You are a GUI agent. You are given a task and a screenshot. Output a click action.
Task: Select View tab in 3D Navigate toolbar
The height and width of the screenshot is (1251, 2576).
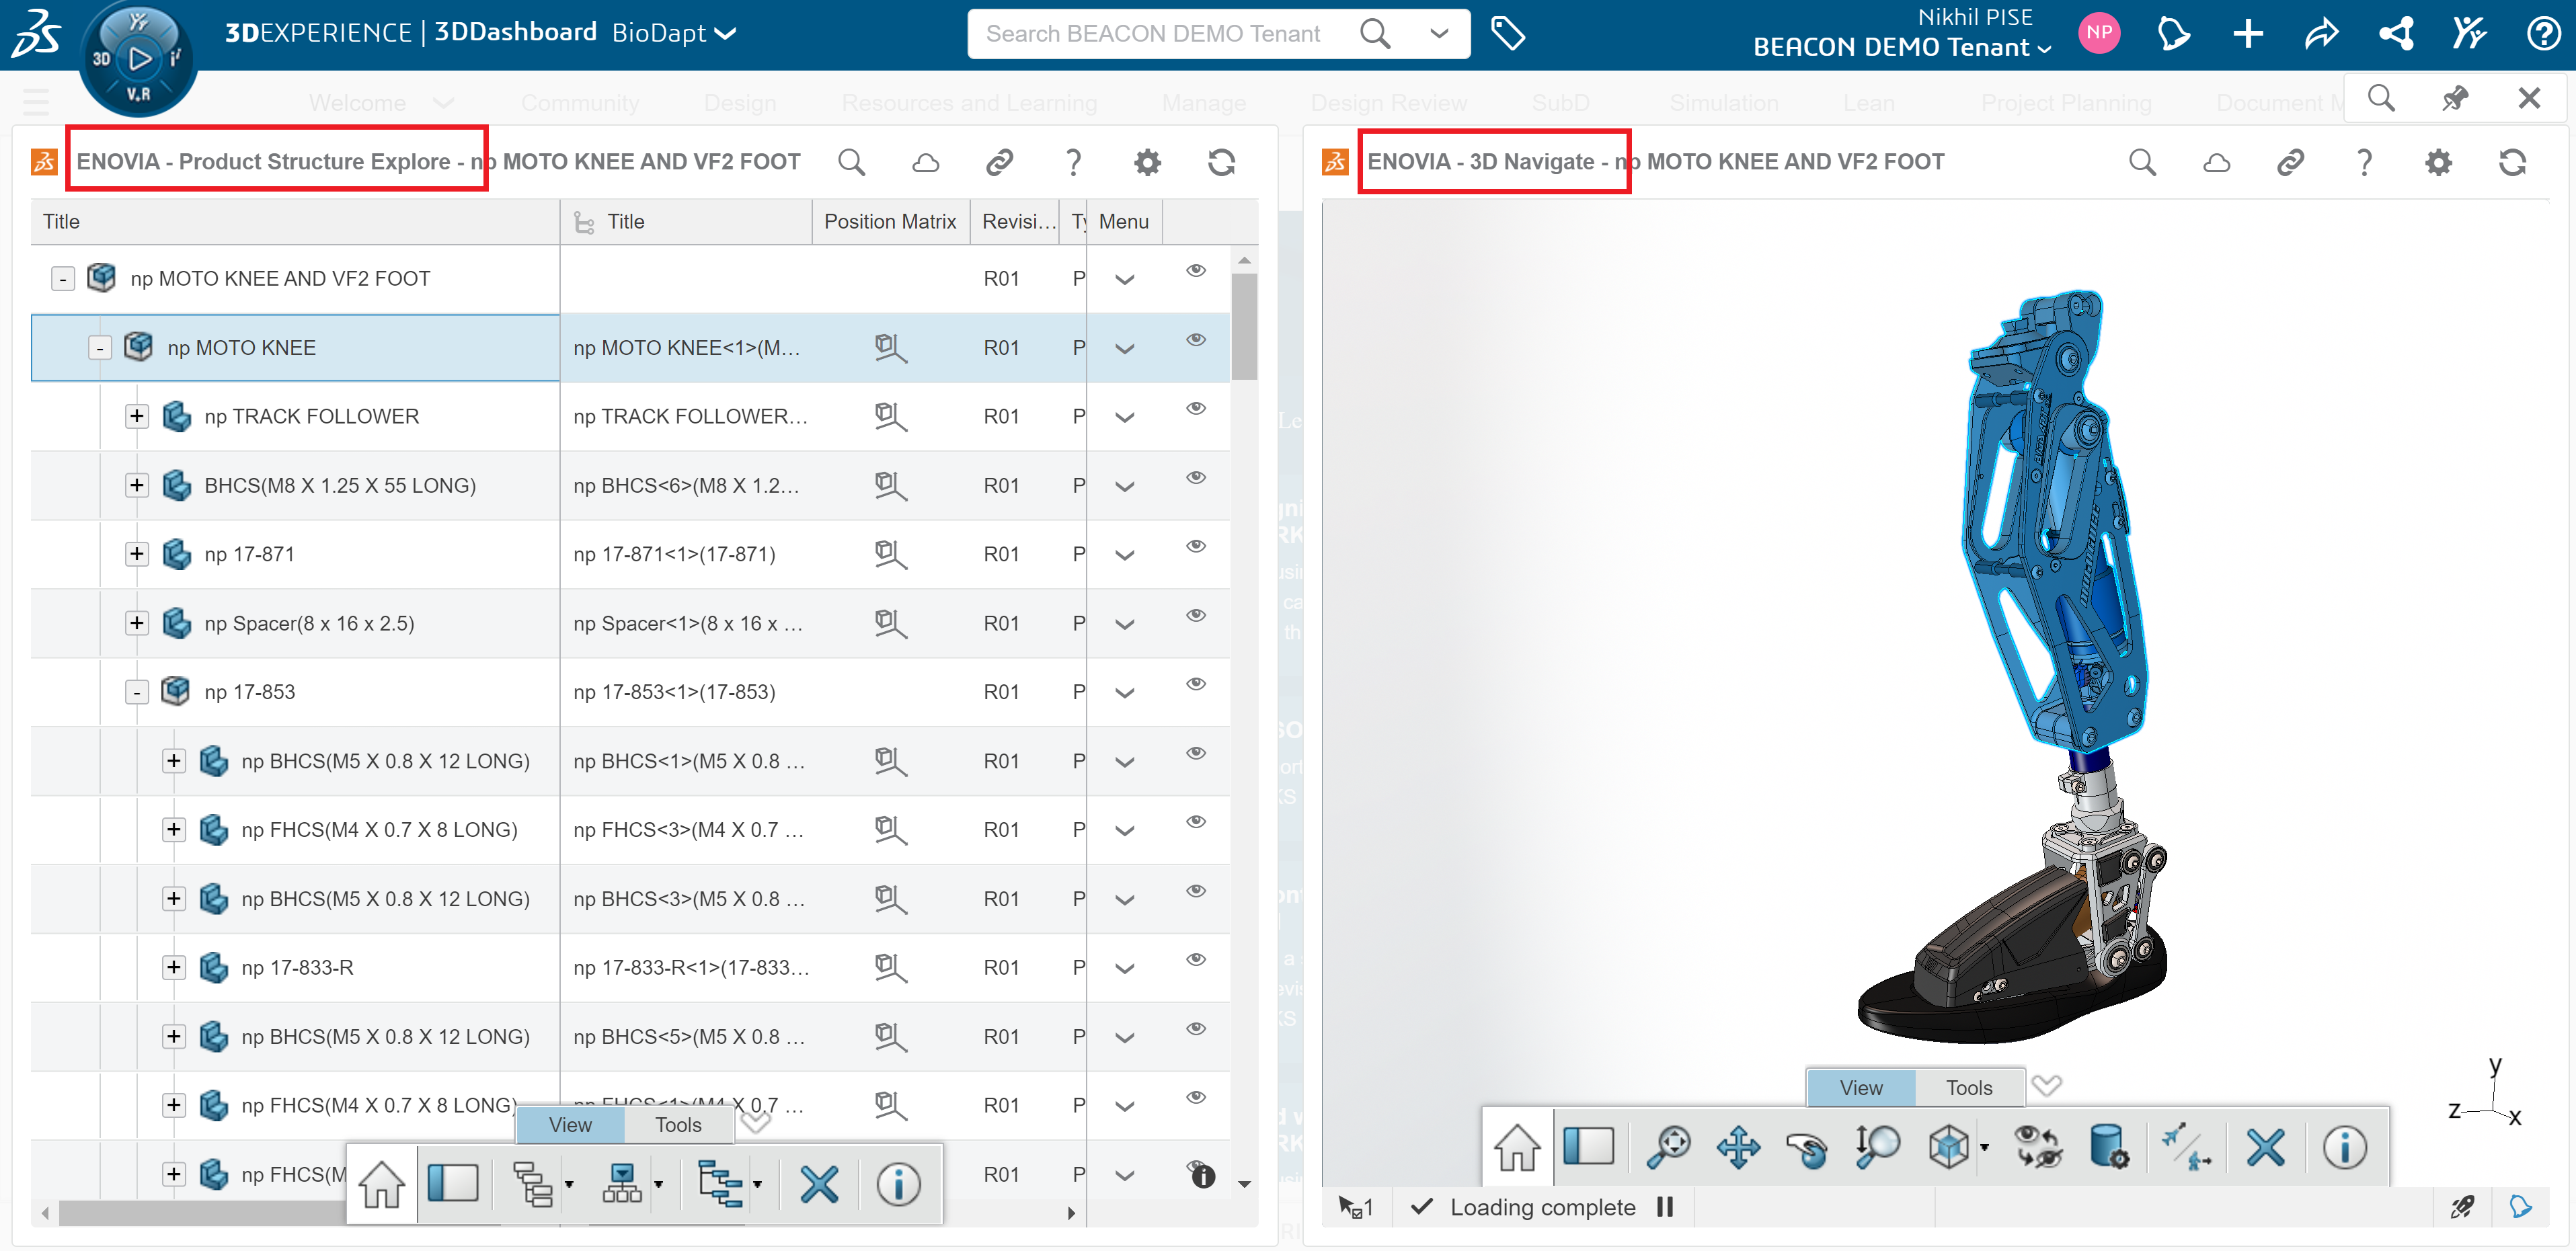pyautogui.click(x=1860, y=1088)
